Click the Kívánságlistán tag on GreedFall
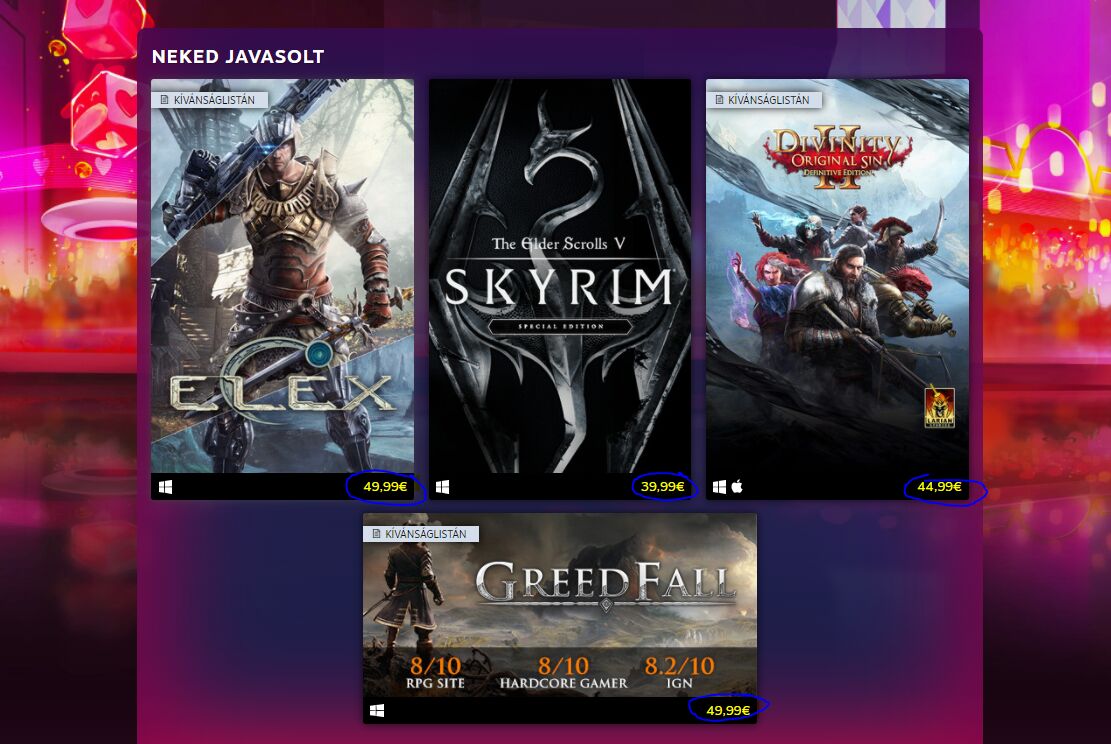The width and height of the screenshot is (1111, 744). (x=421, y=534)
